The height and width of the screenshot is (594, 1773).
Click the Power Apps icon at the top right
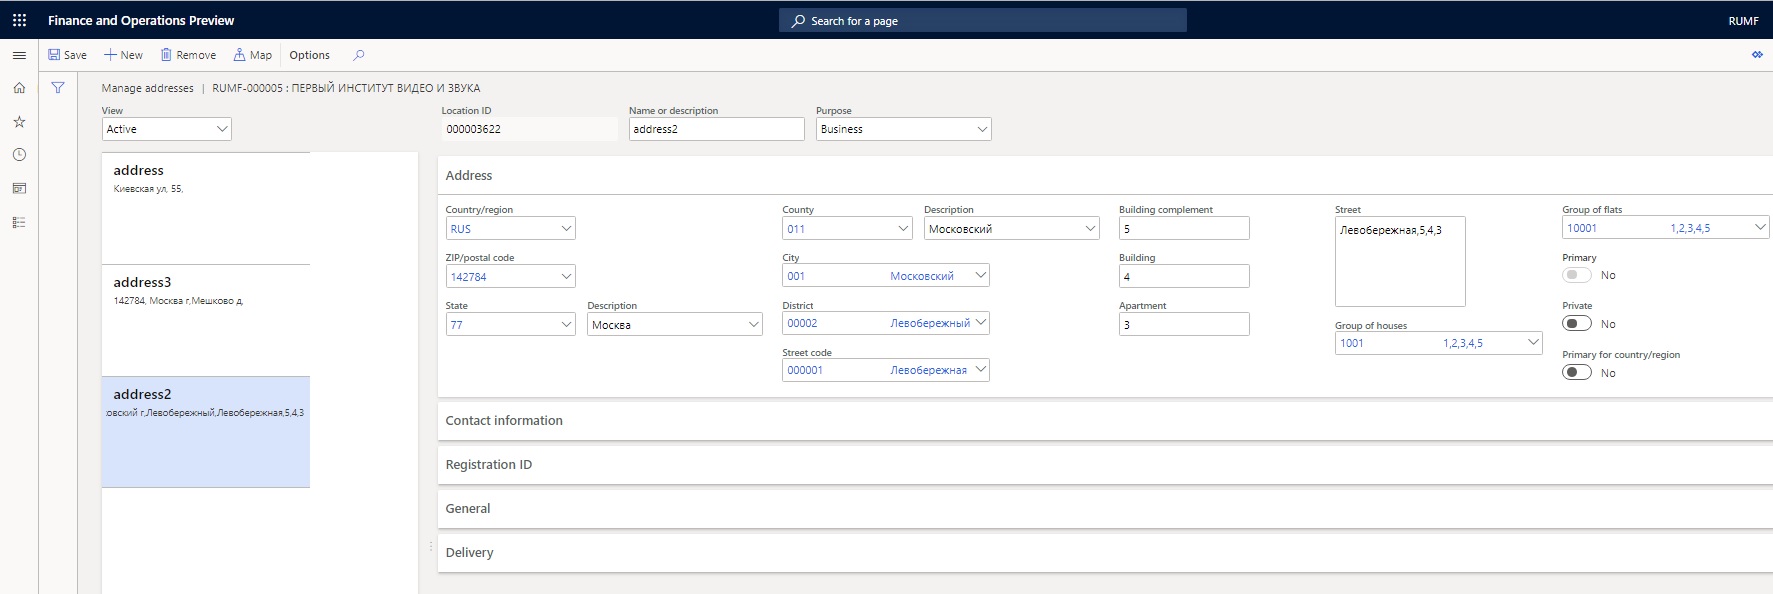[1757, 55]
